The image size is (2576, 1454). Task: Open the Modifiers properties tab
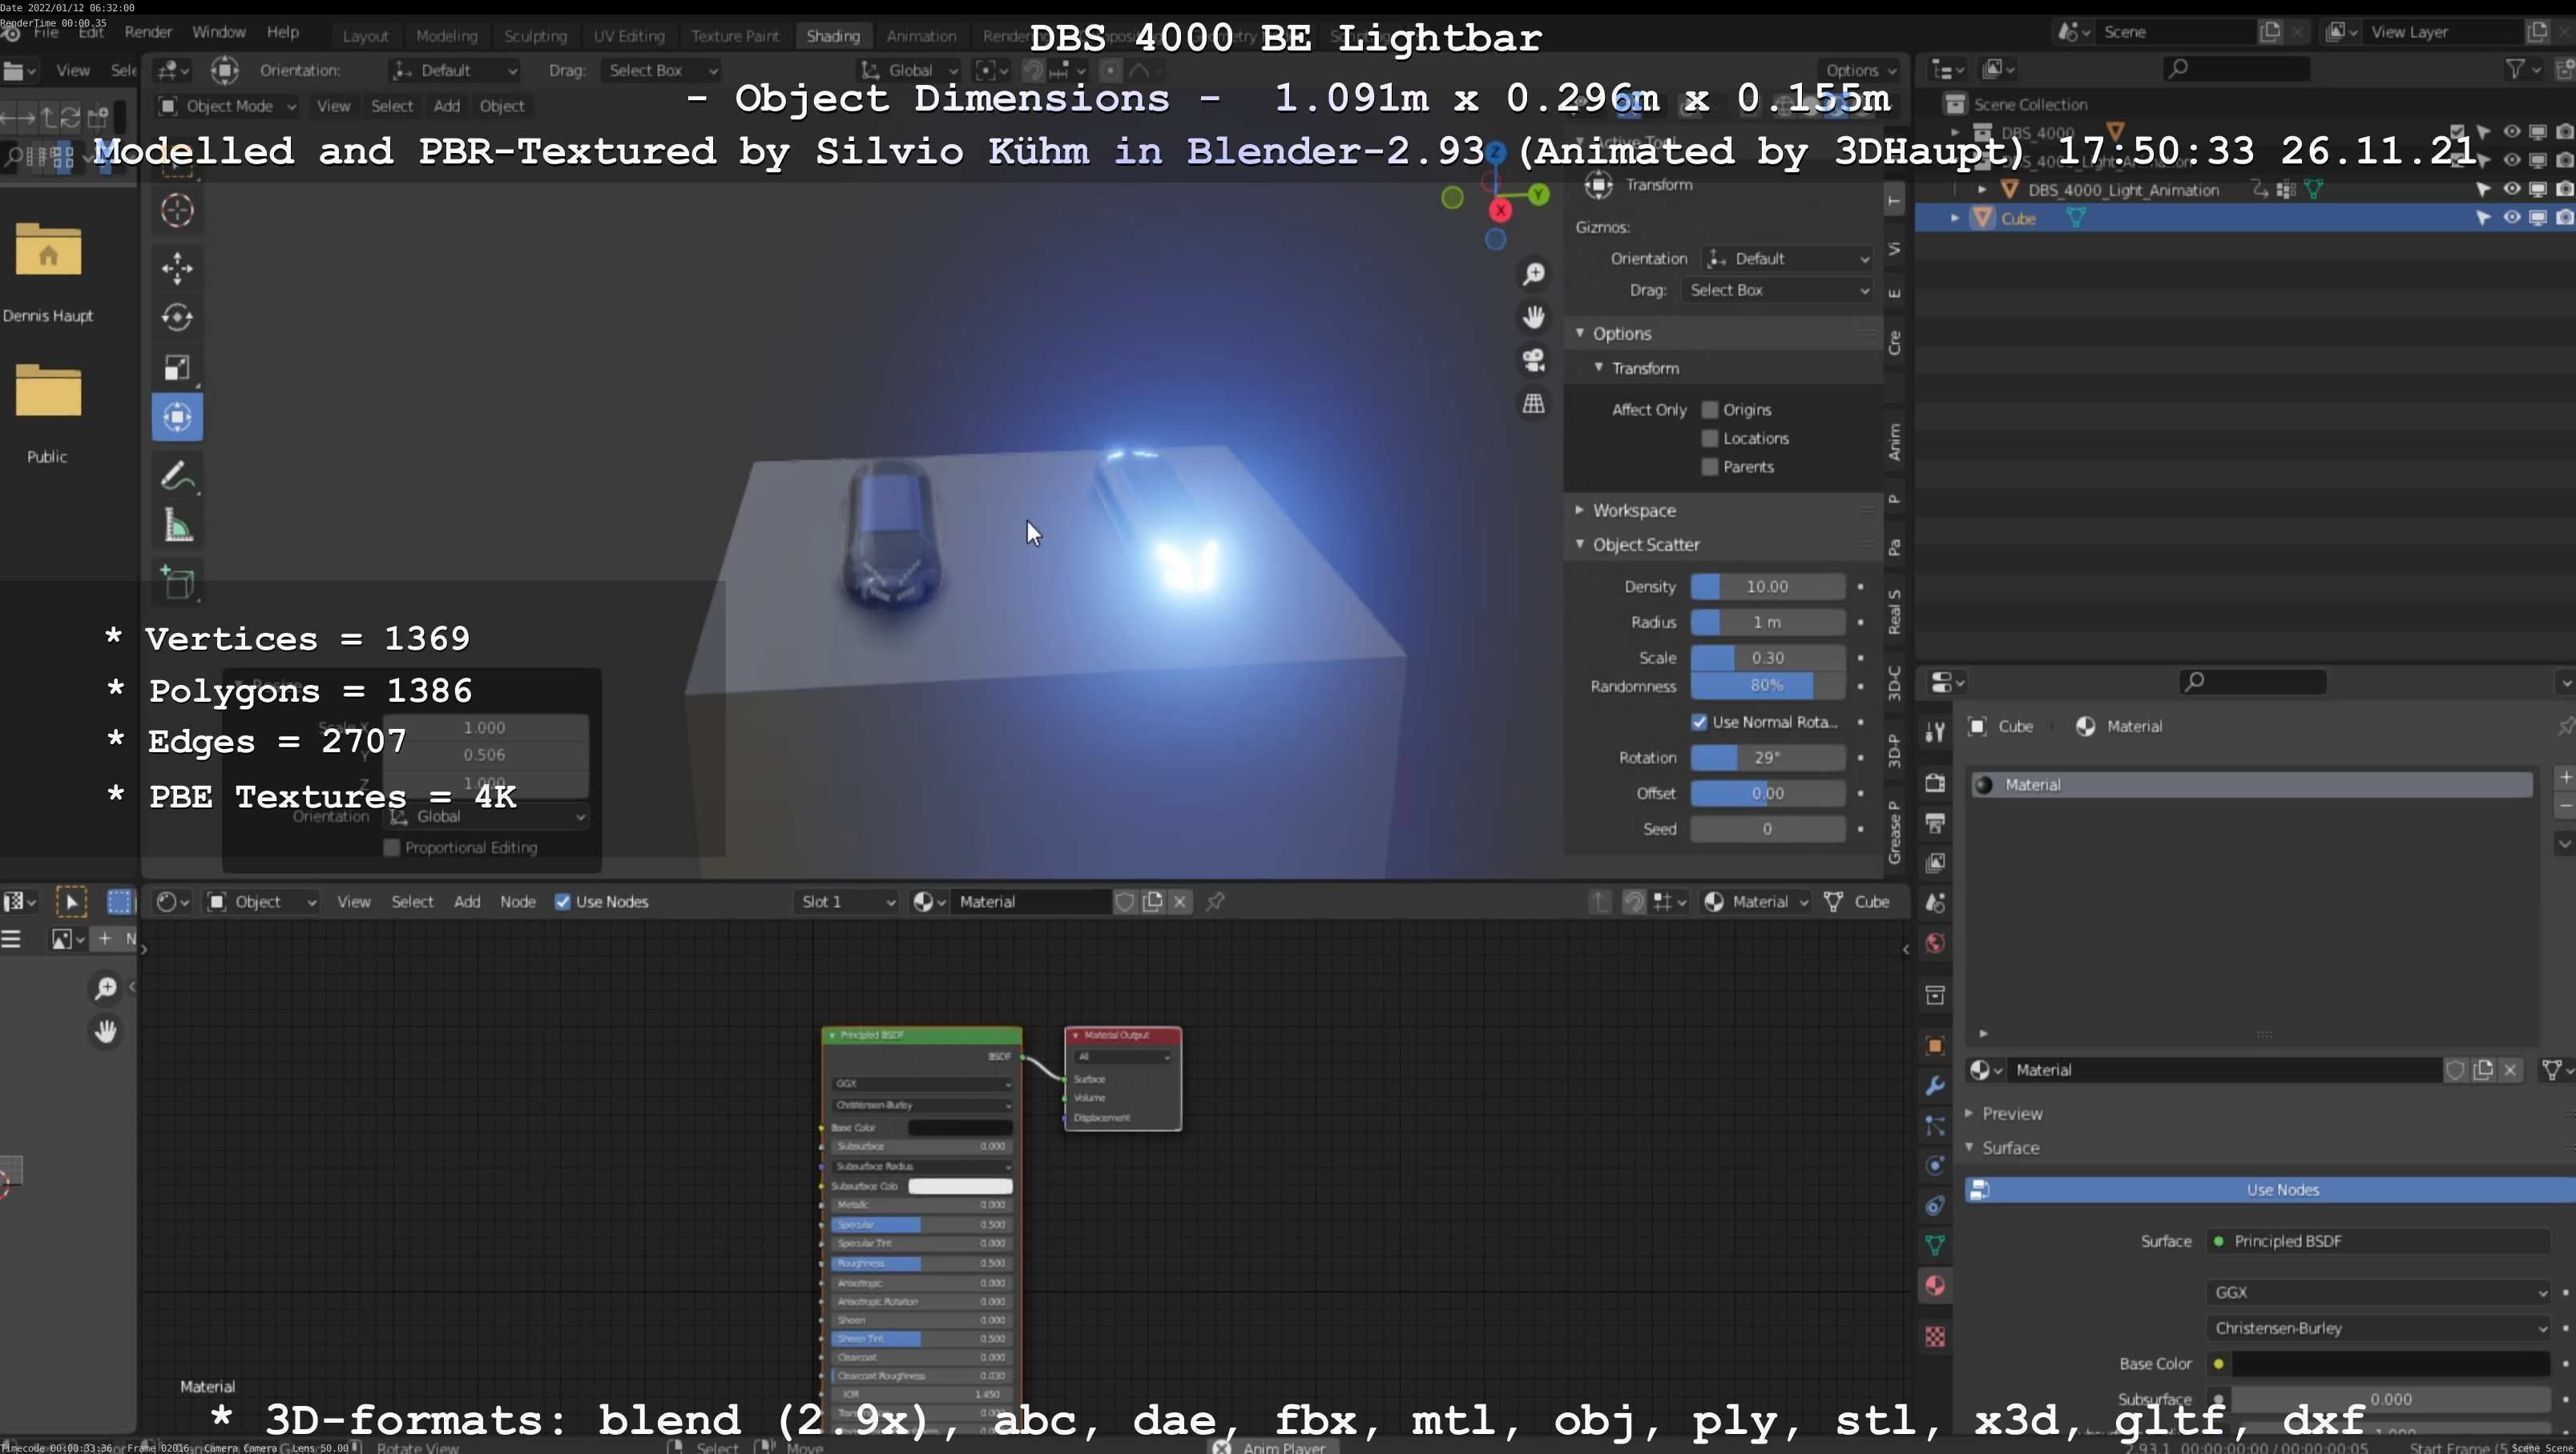tap(1935, 1086)
